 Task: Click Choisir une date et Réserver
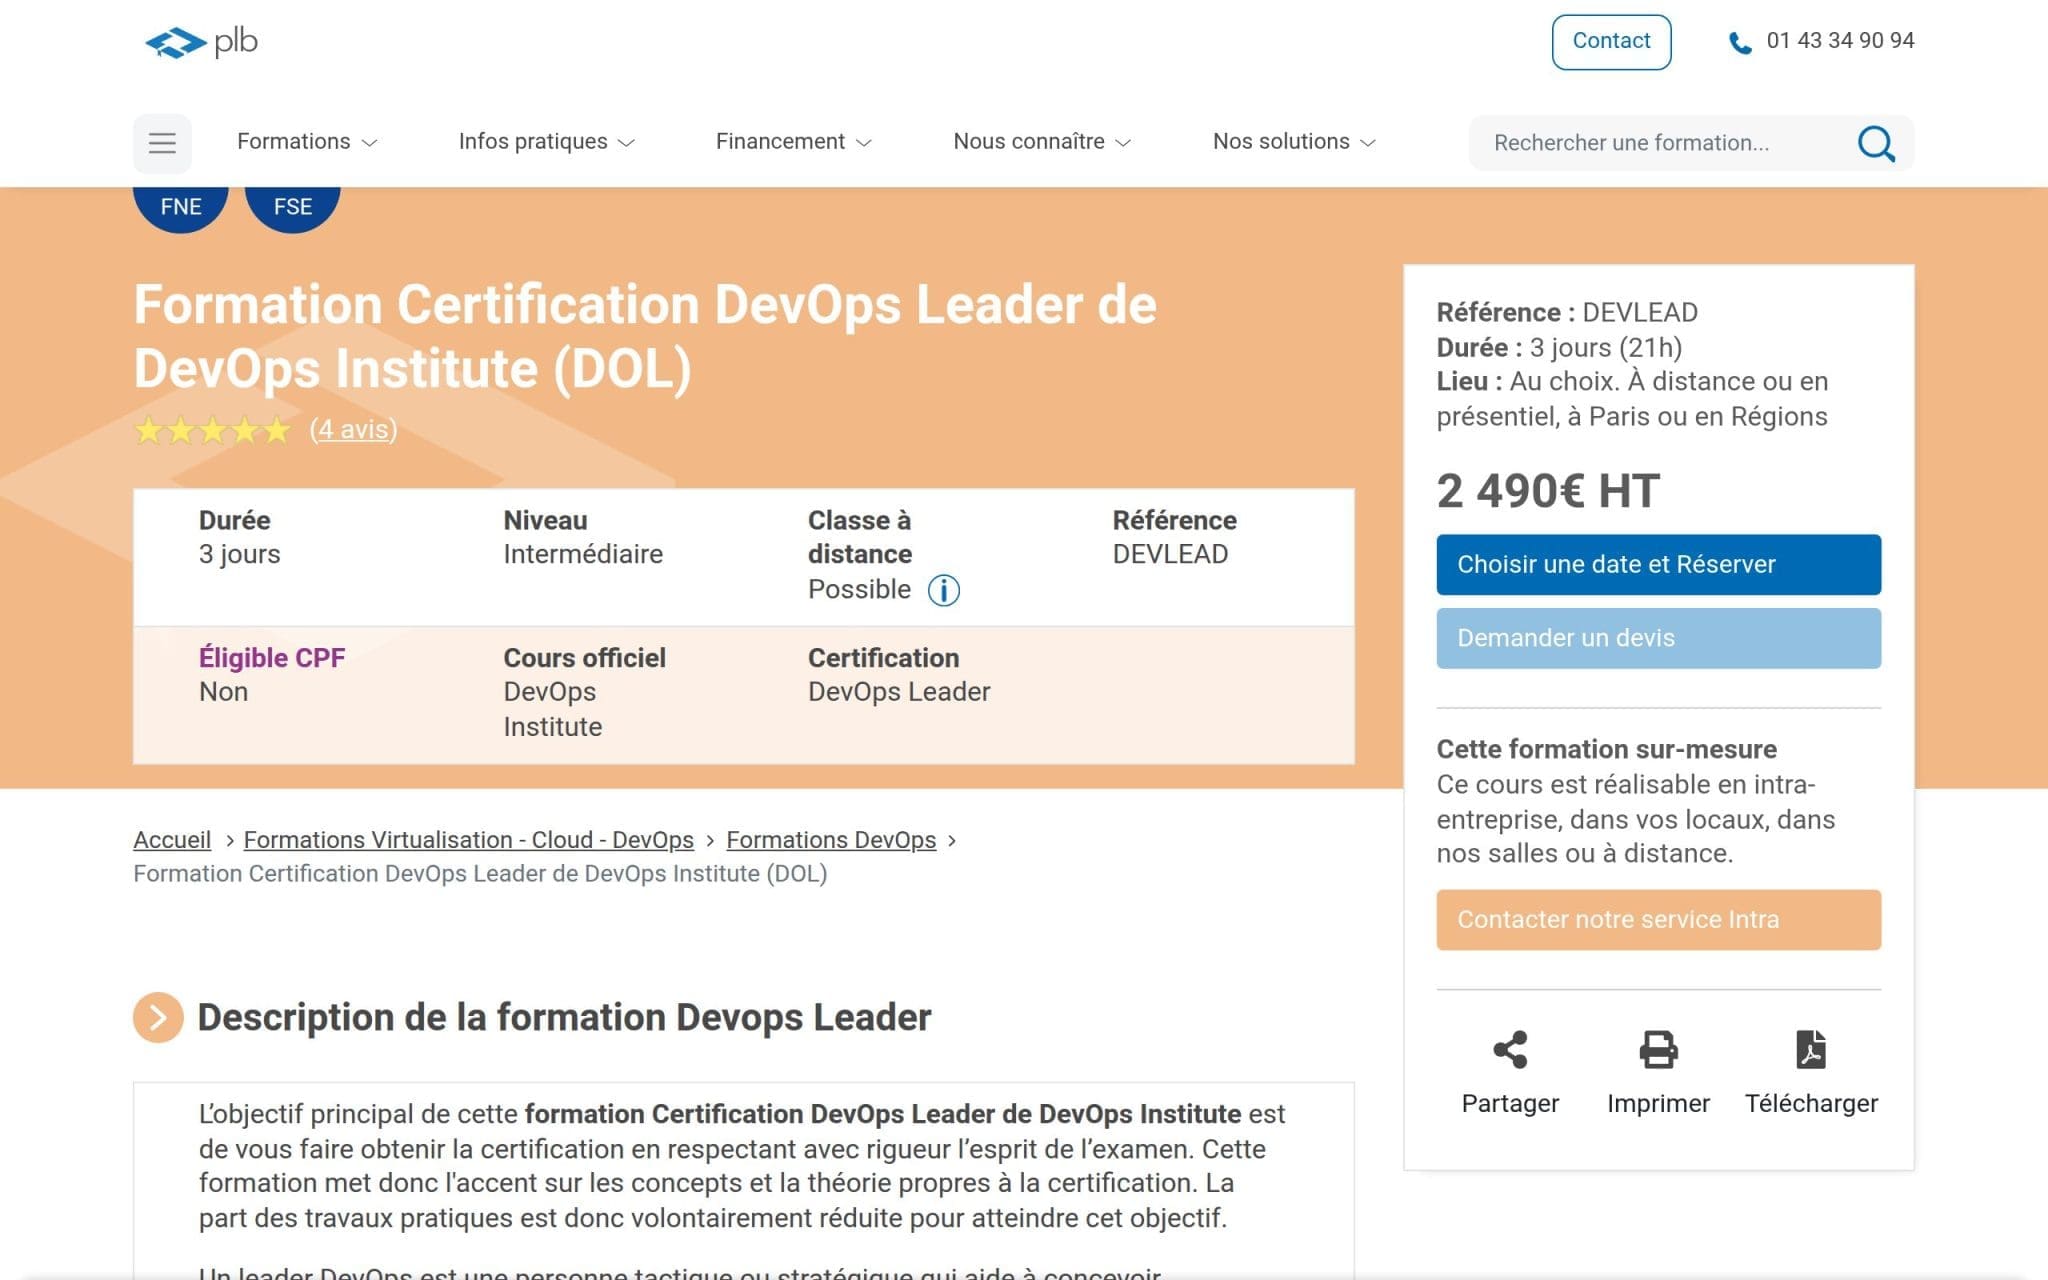tap(1658, 564)
